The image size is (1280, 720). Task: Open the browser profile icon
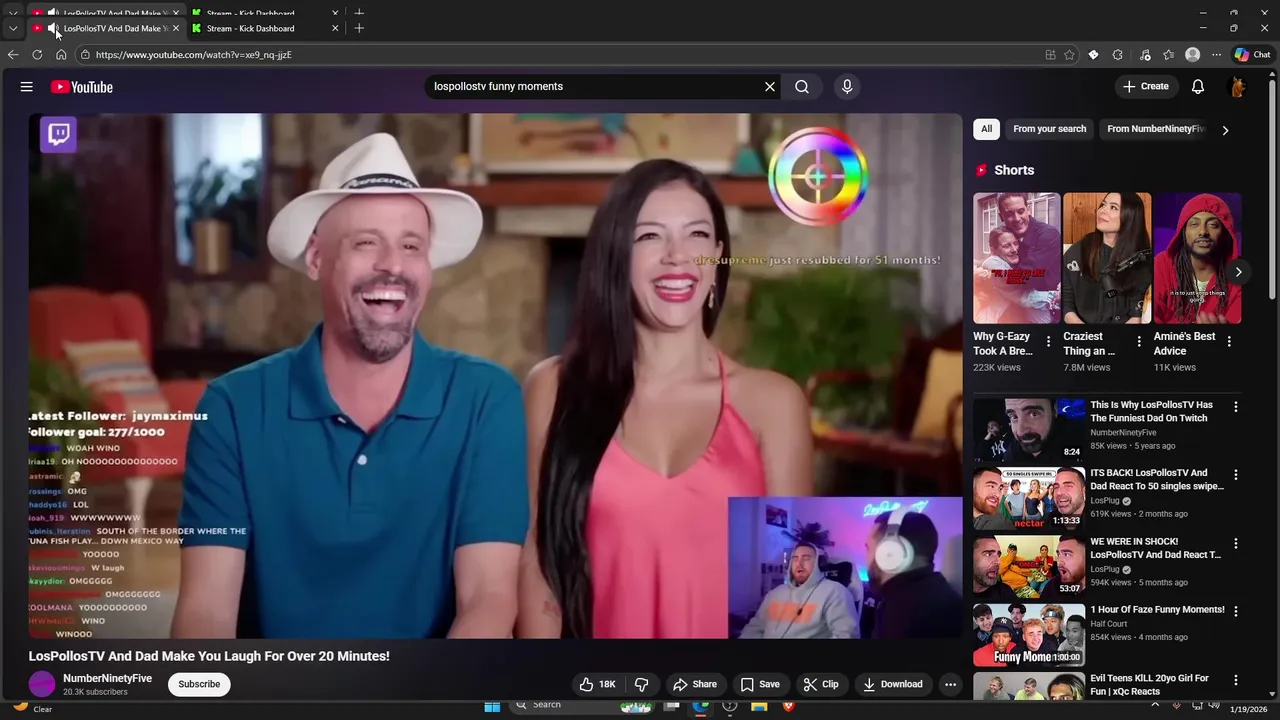tap(1192, 55)
